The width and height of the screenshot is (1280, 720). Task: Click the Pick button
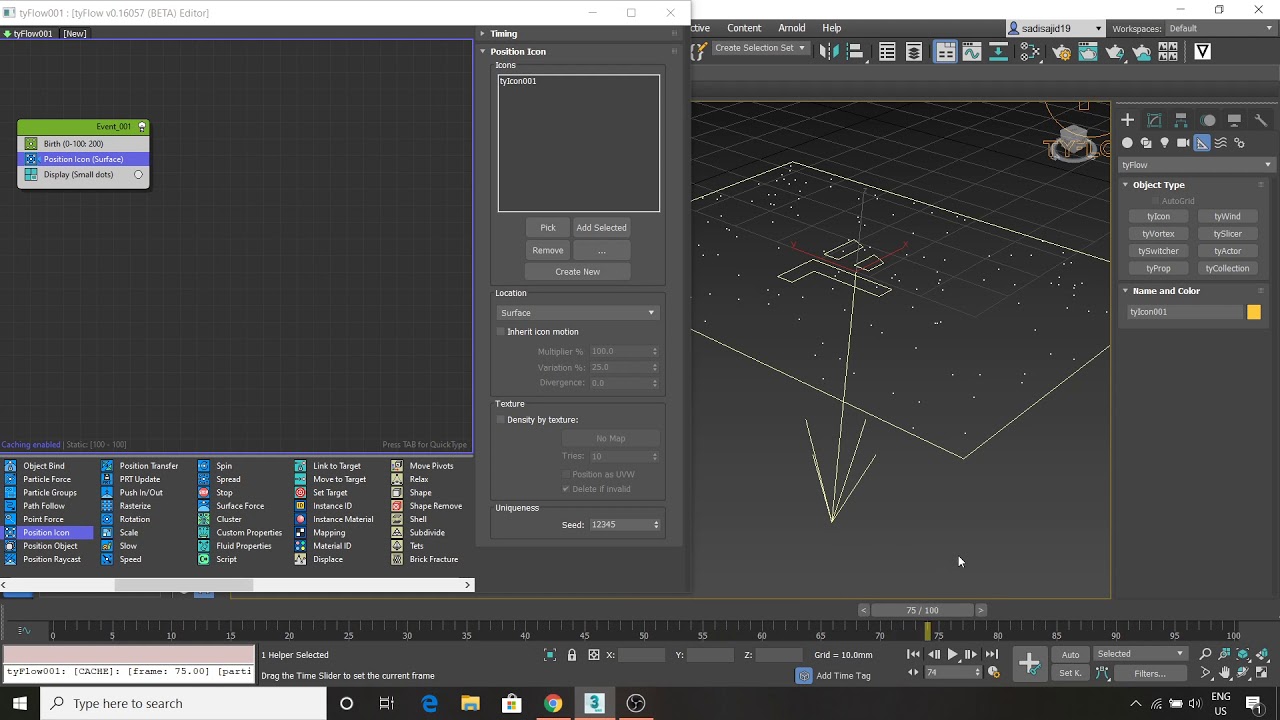coord(548,228)
